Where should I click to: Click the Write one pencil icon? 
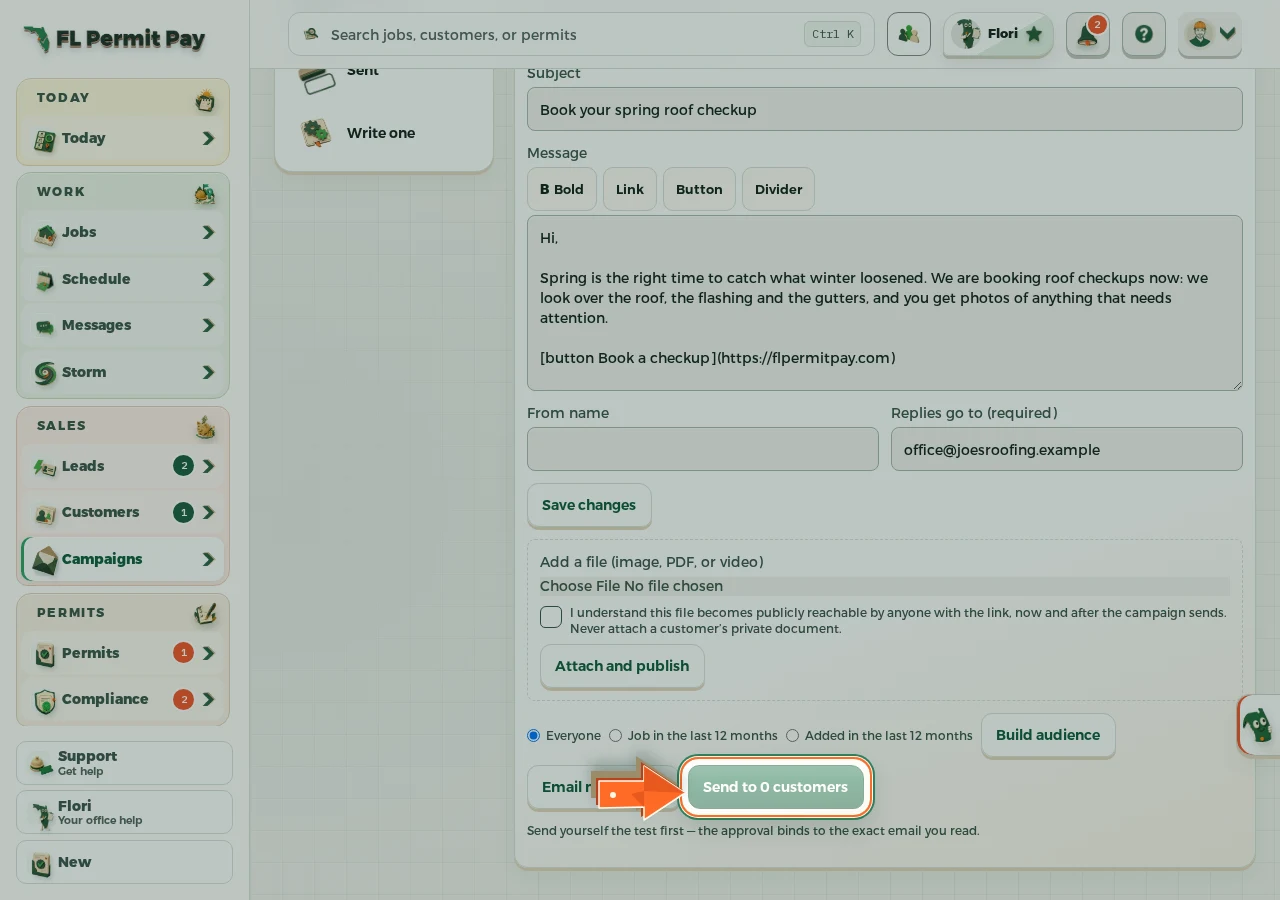[x=317, y=134]
